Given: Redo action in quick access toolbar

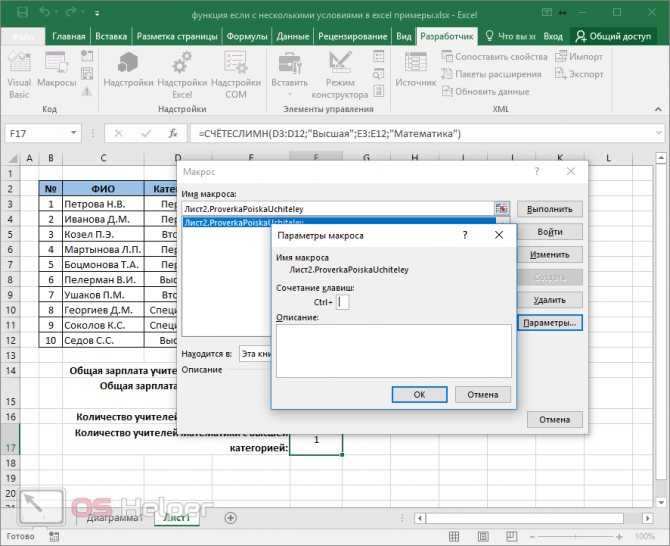Looking at the screenshot, I should click(x=70, y=12).
